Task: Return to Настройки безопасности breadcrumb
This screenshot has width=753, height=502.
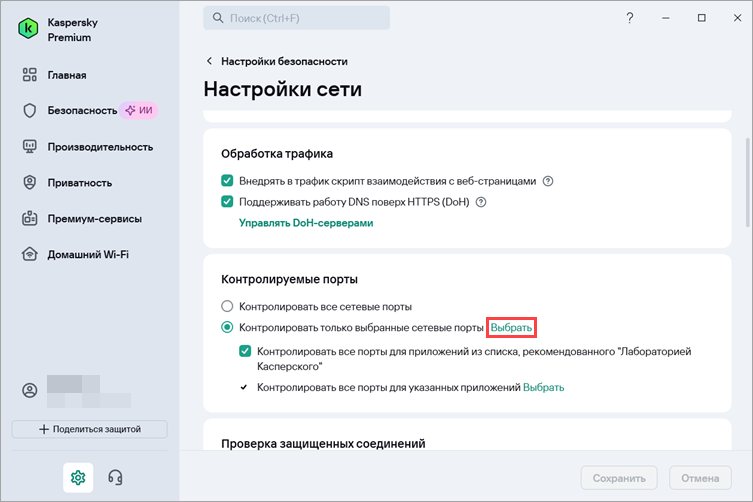Action: coord(284,61)
